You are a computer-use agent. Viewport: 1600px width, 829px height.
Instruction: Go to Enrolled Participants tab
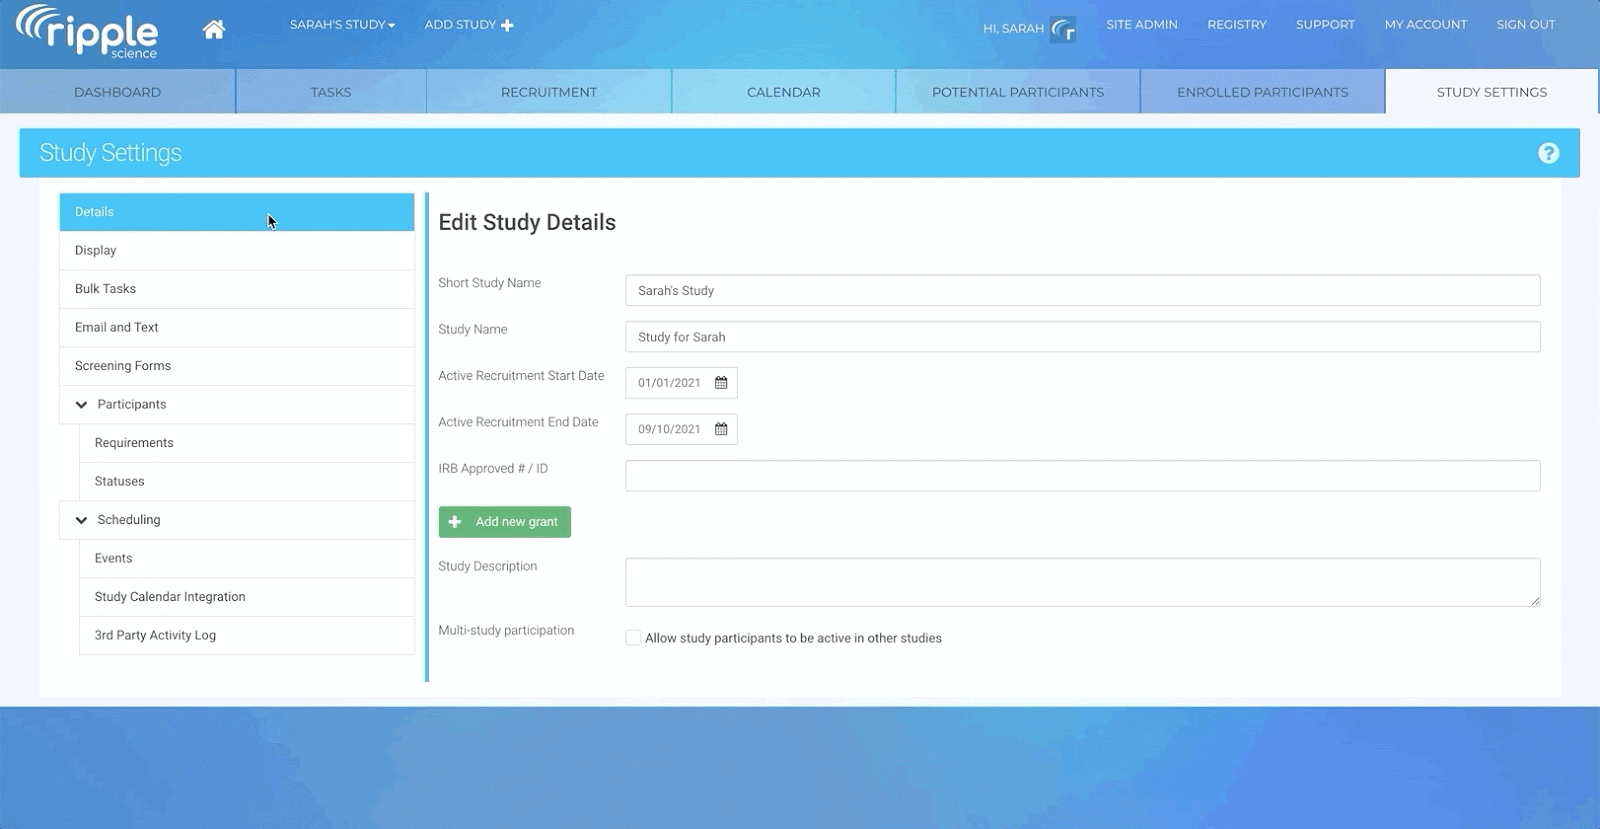coord(1262,92)
